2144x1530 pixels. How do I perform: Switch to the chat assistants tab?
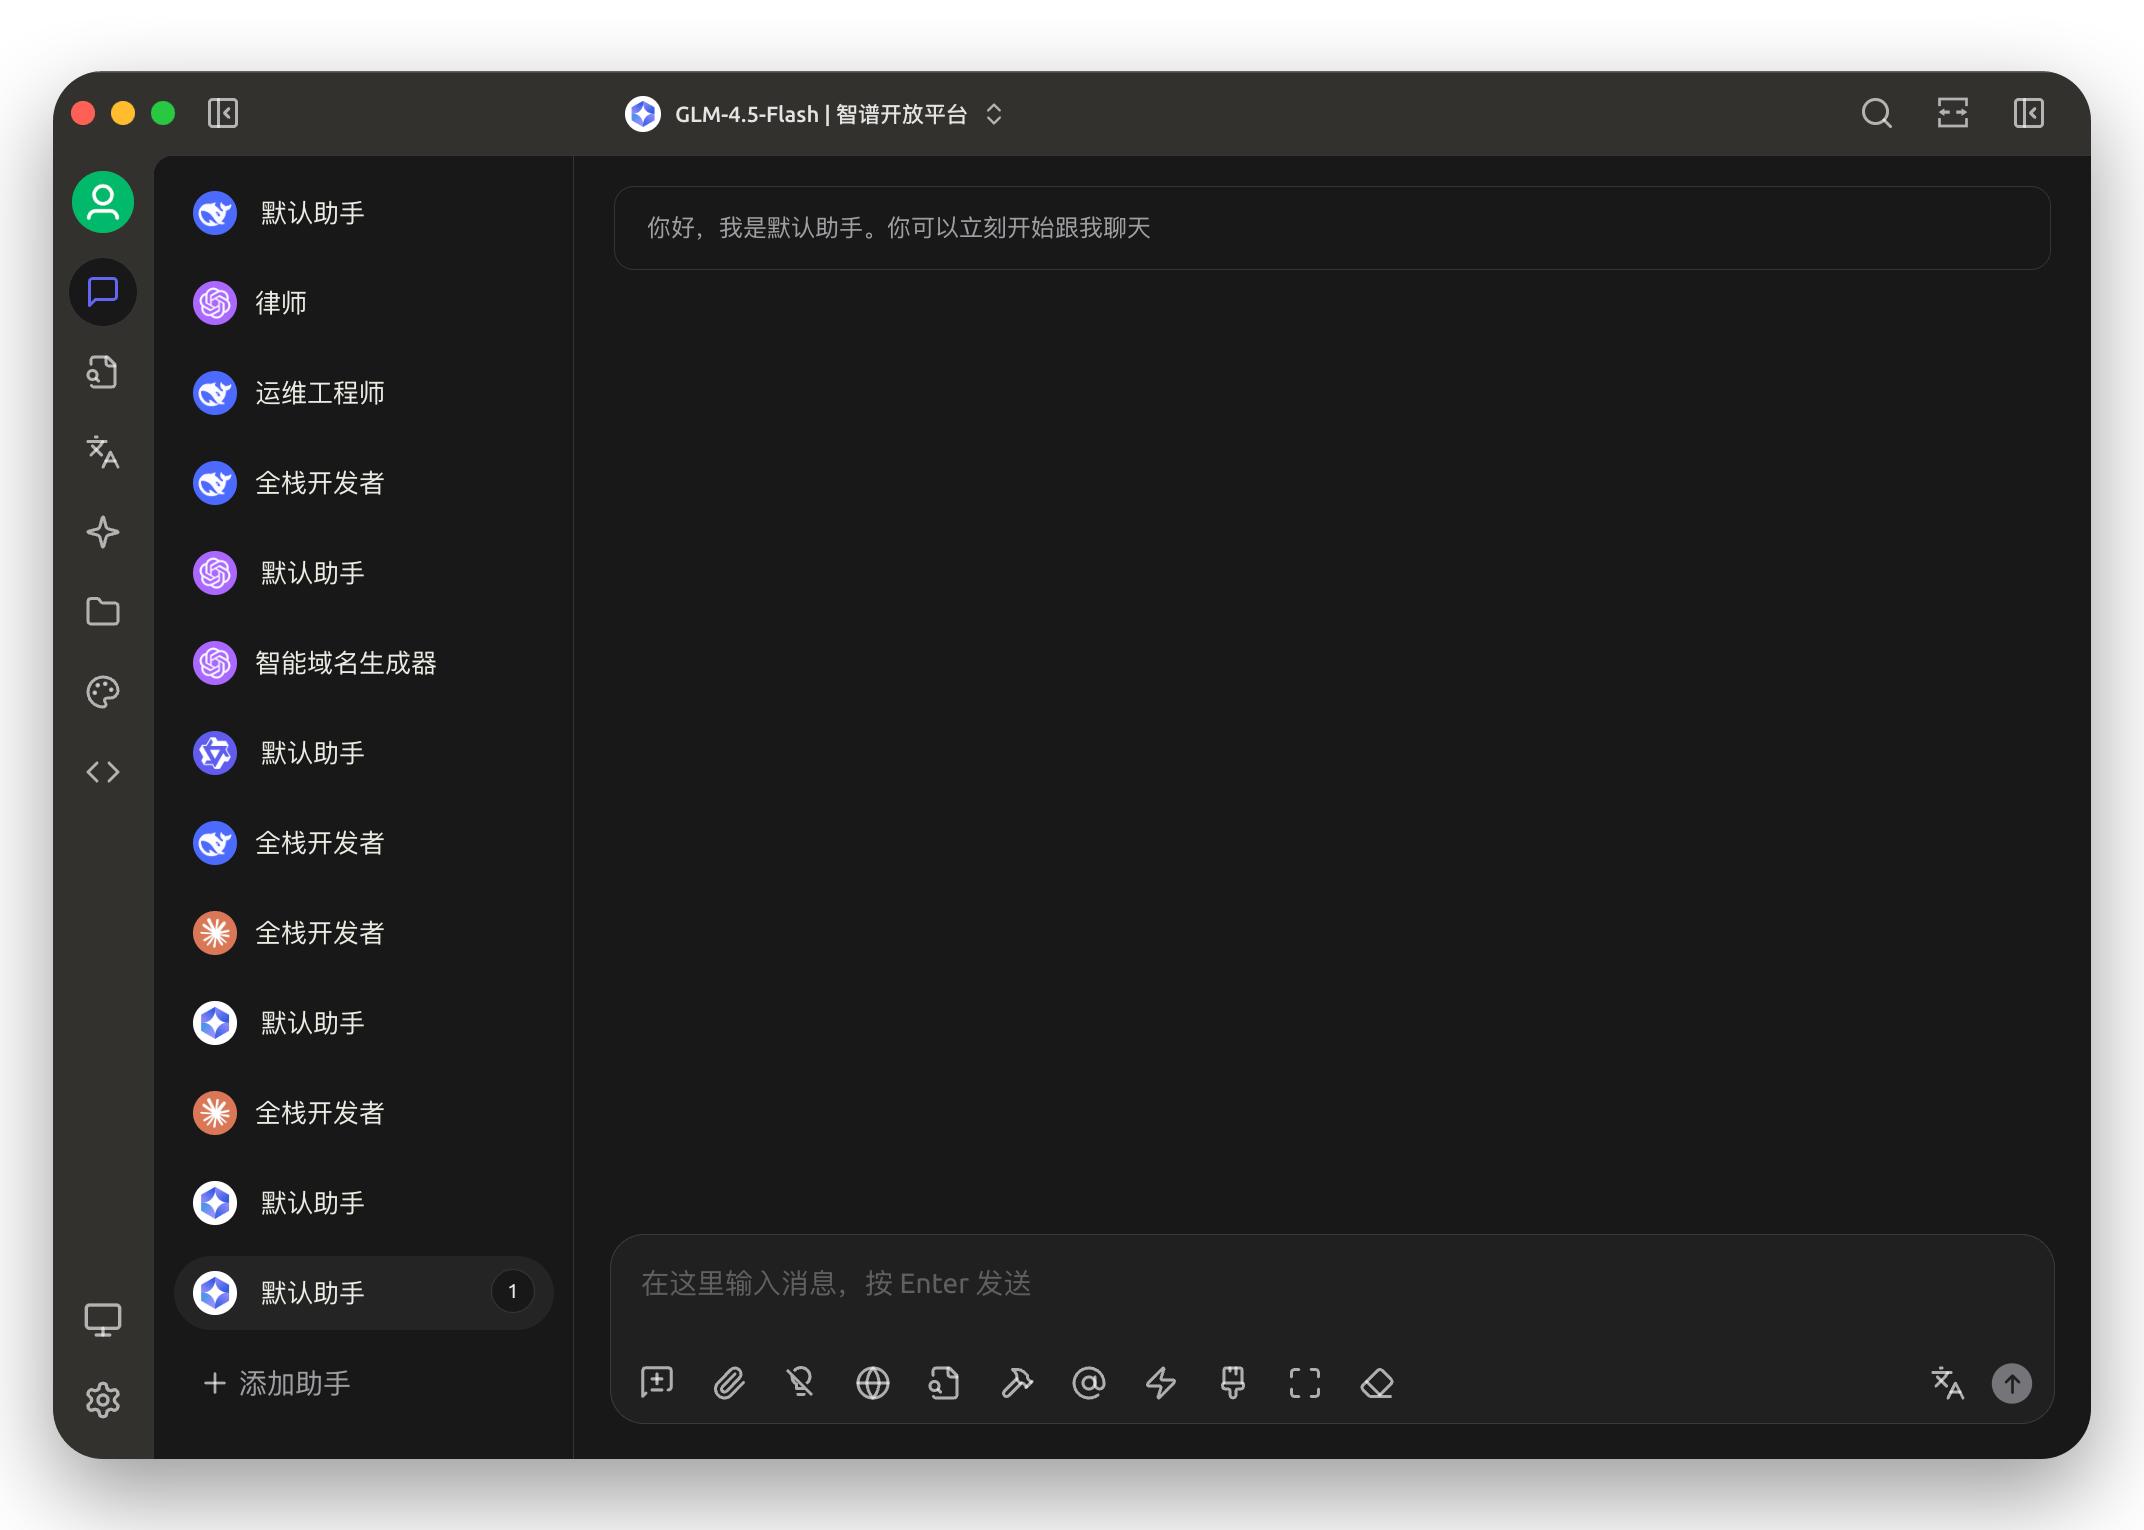[x=102, y=292]
